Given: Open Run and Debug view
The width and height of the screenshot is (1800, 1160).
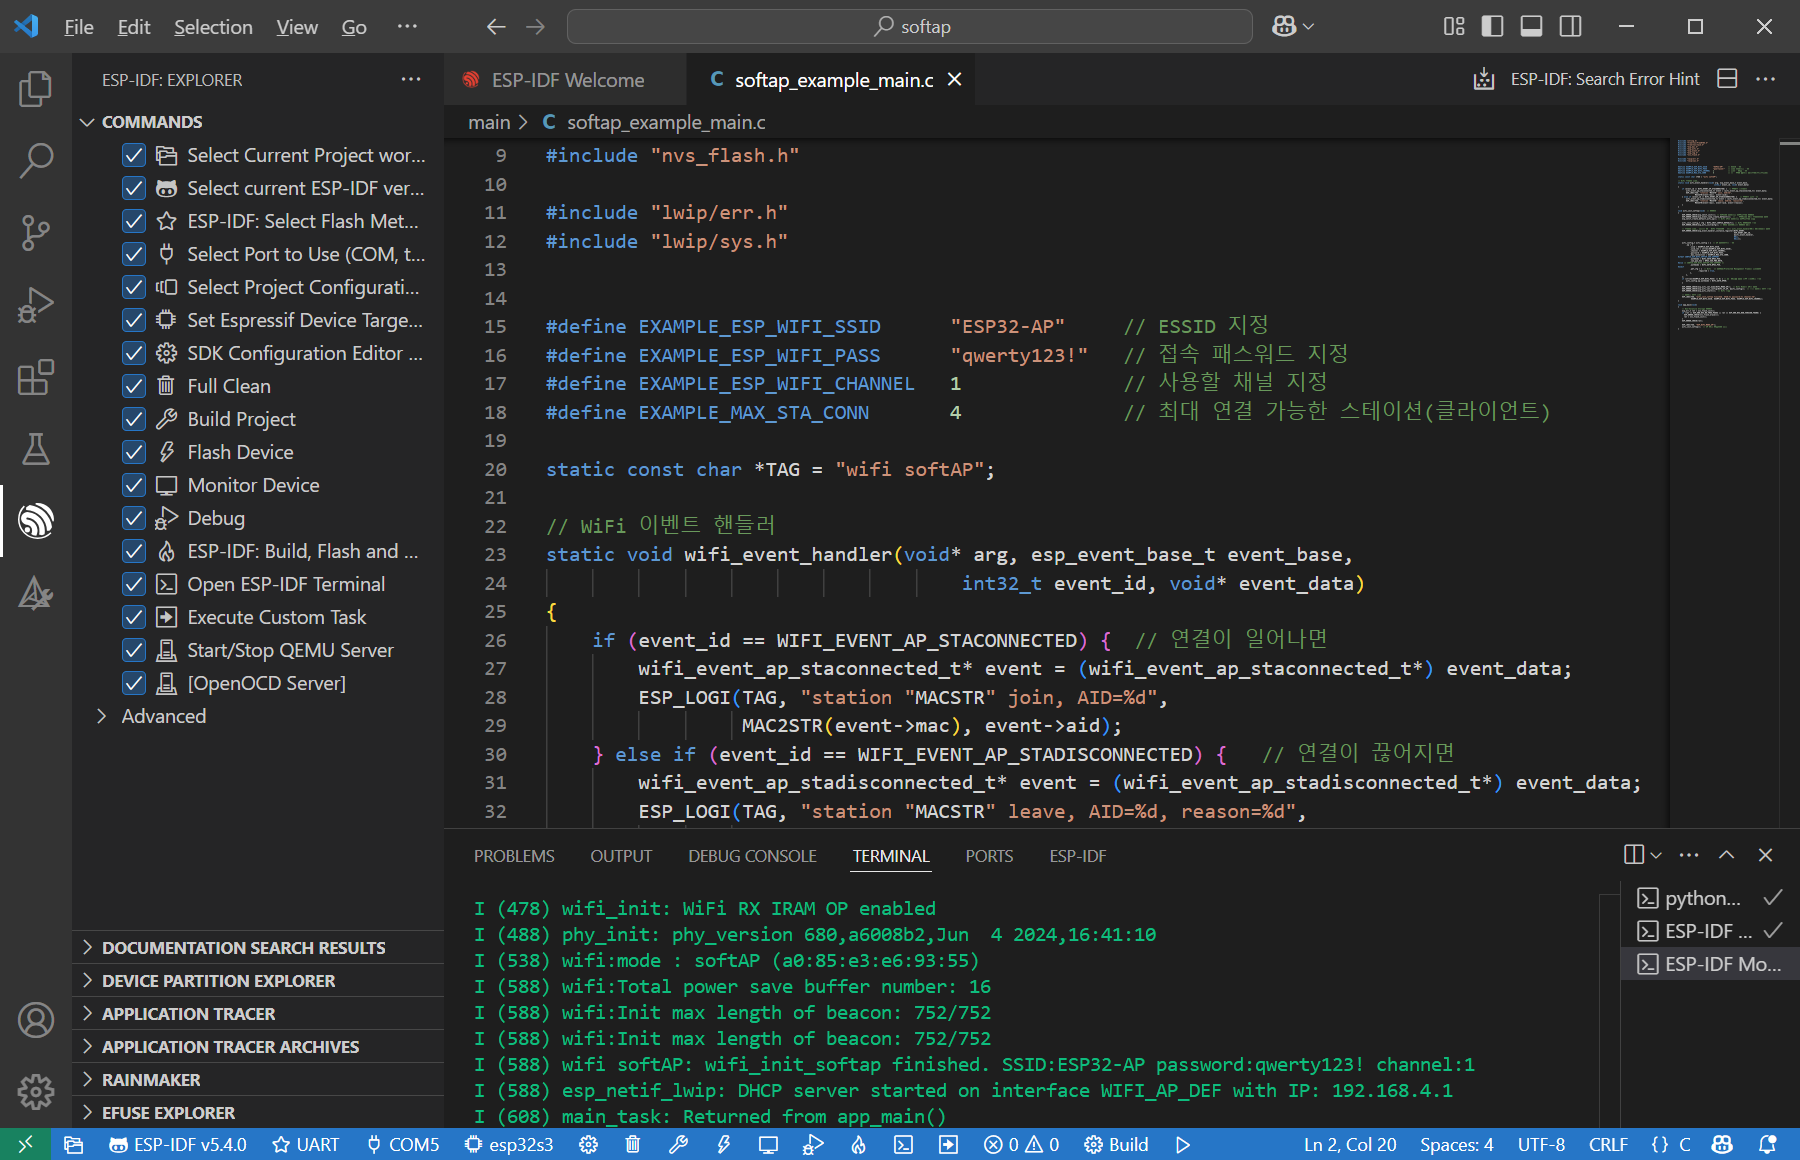Looking at the screenshot, I should click(36, 305).
